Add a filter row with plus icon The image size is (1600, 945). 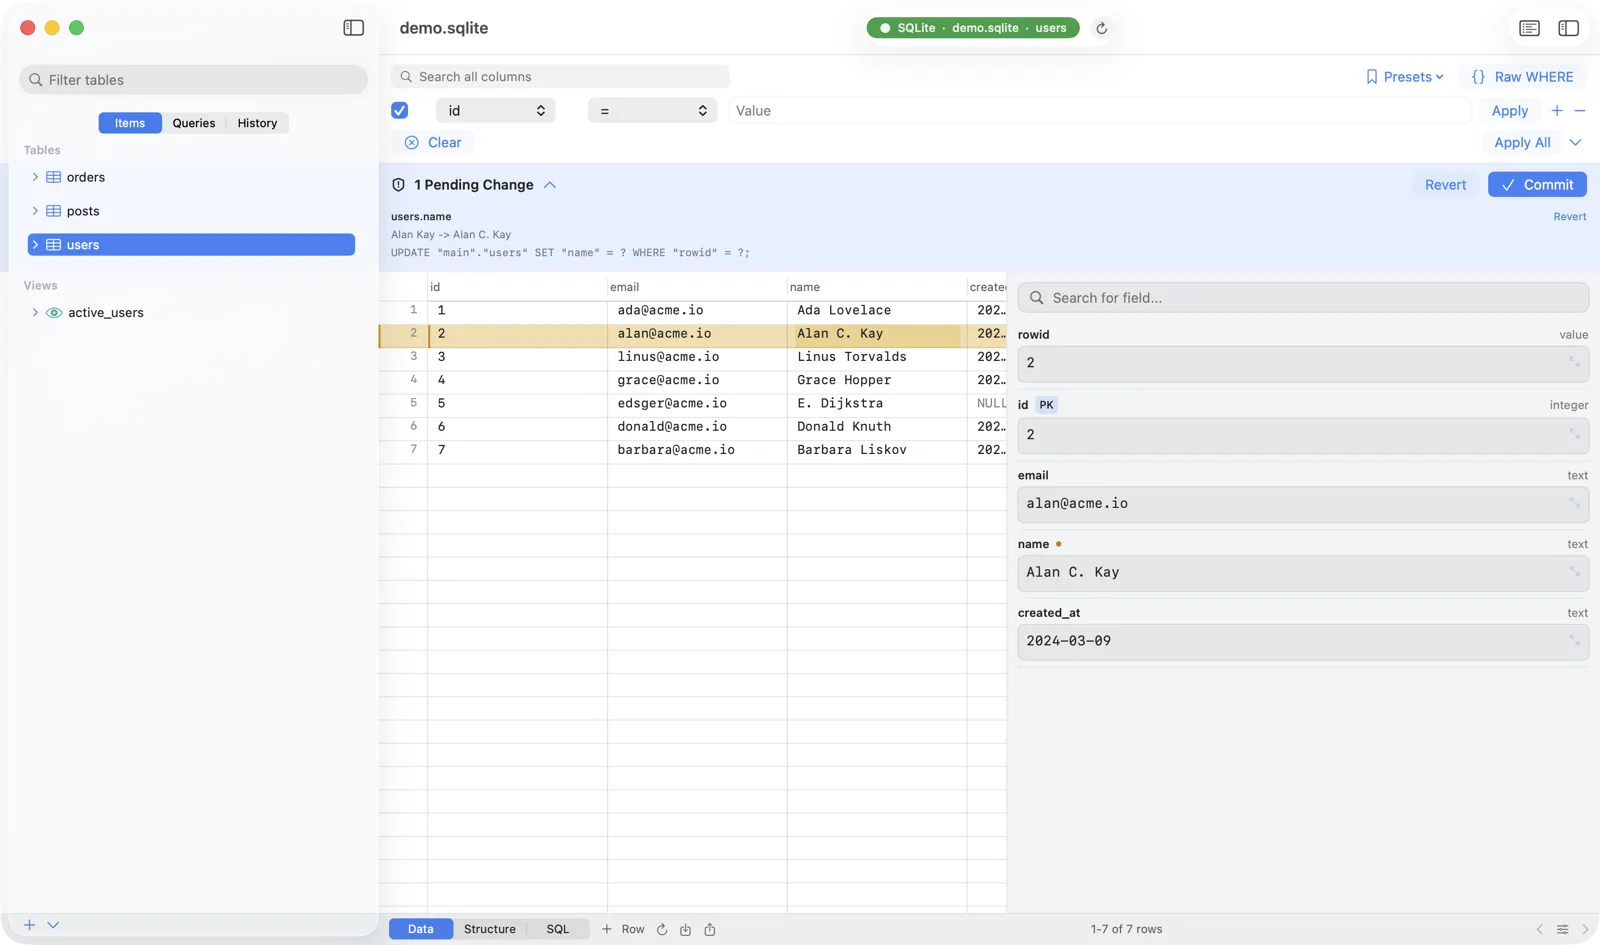[1557, 111]
